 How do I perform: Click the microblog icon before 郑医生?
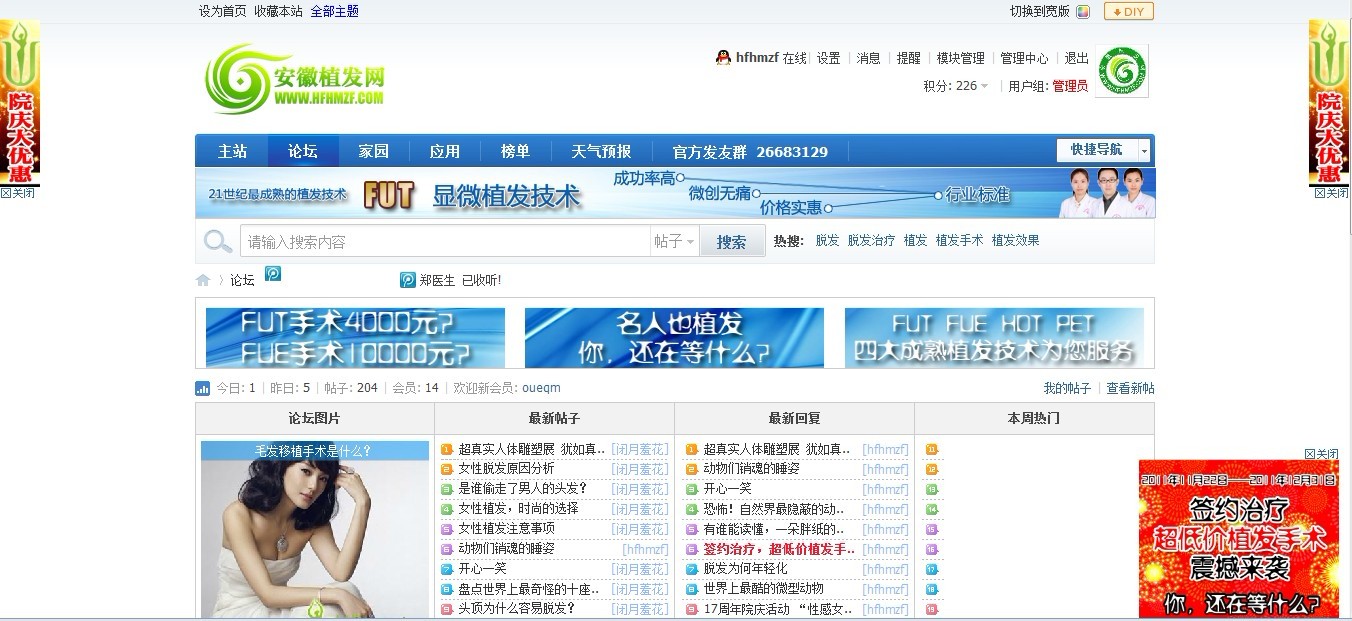pos(407,280)
